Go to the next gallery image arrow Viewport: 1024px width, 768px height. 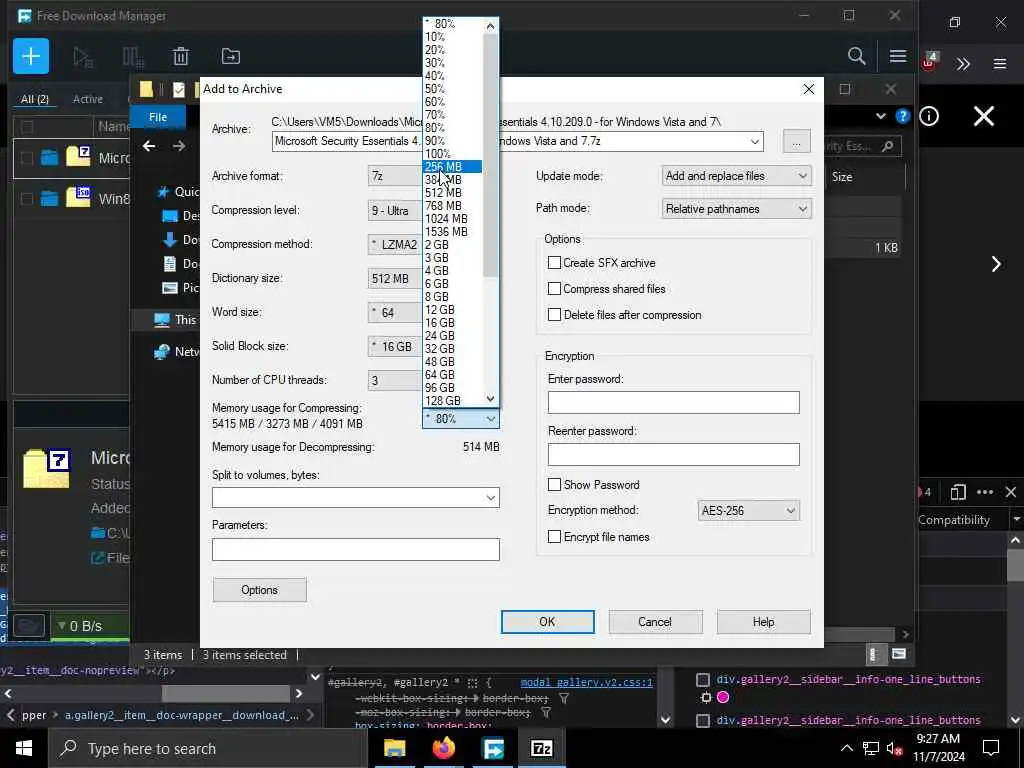pos(996,264)
